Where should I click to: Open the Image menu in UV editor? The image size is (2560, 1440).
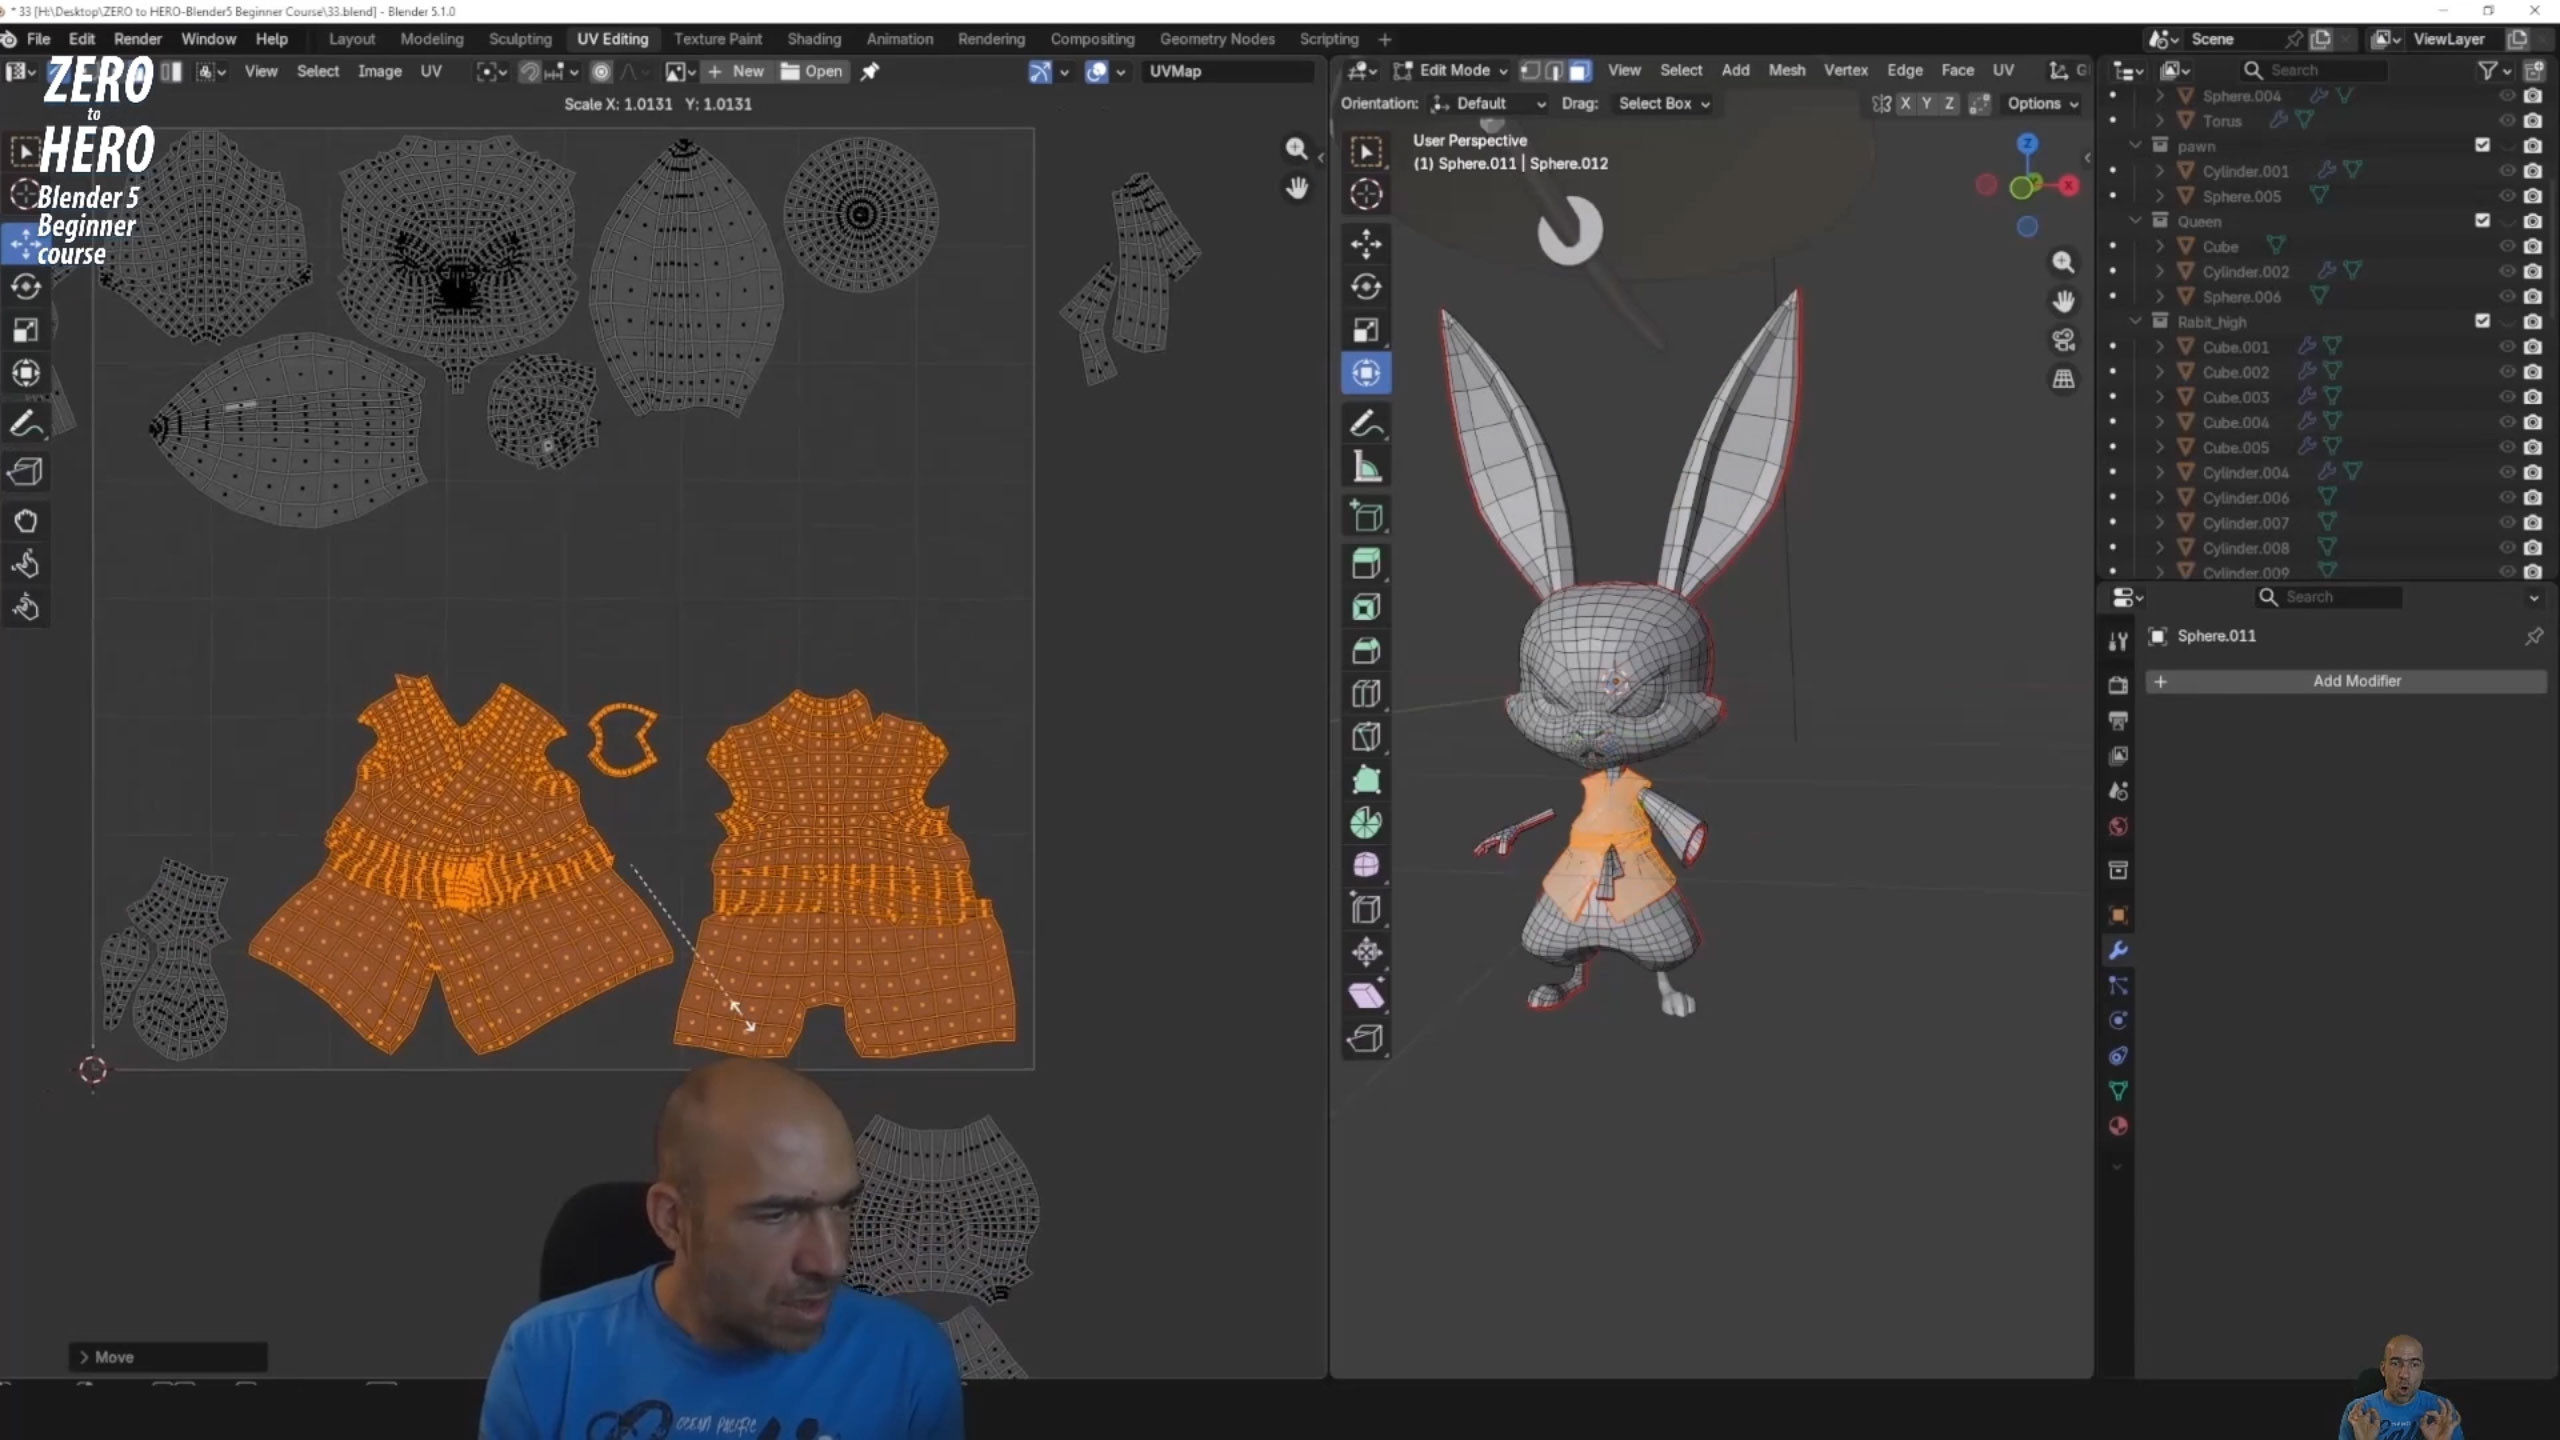coord(380,71)
